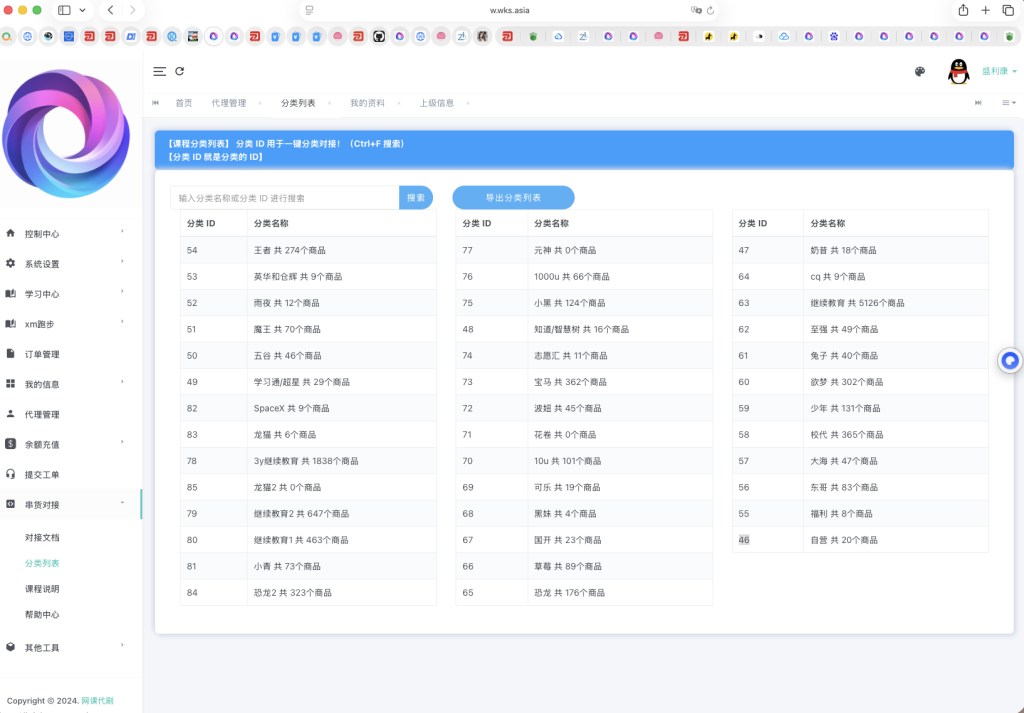
Task: Open the 盛利康 user dropdown
Action: tap(999, 71)
